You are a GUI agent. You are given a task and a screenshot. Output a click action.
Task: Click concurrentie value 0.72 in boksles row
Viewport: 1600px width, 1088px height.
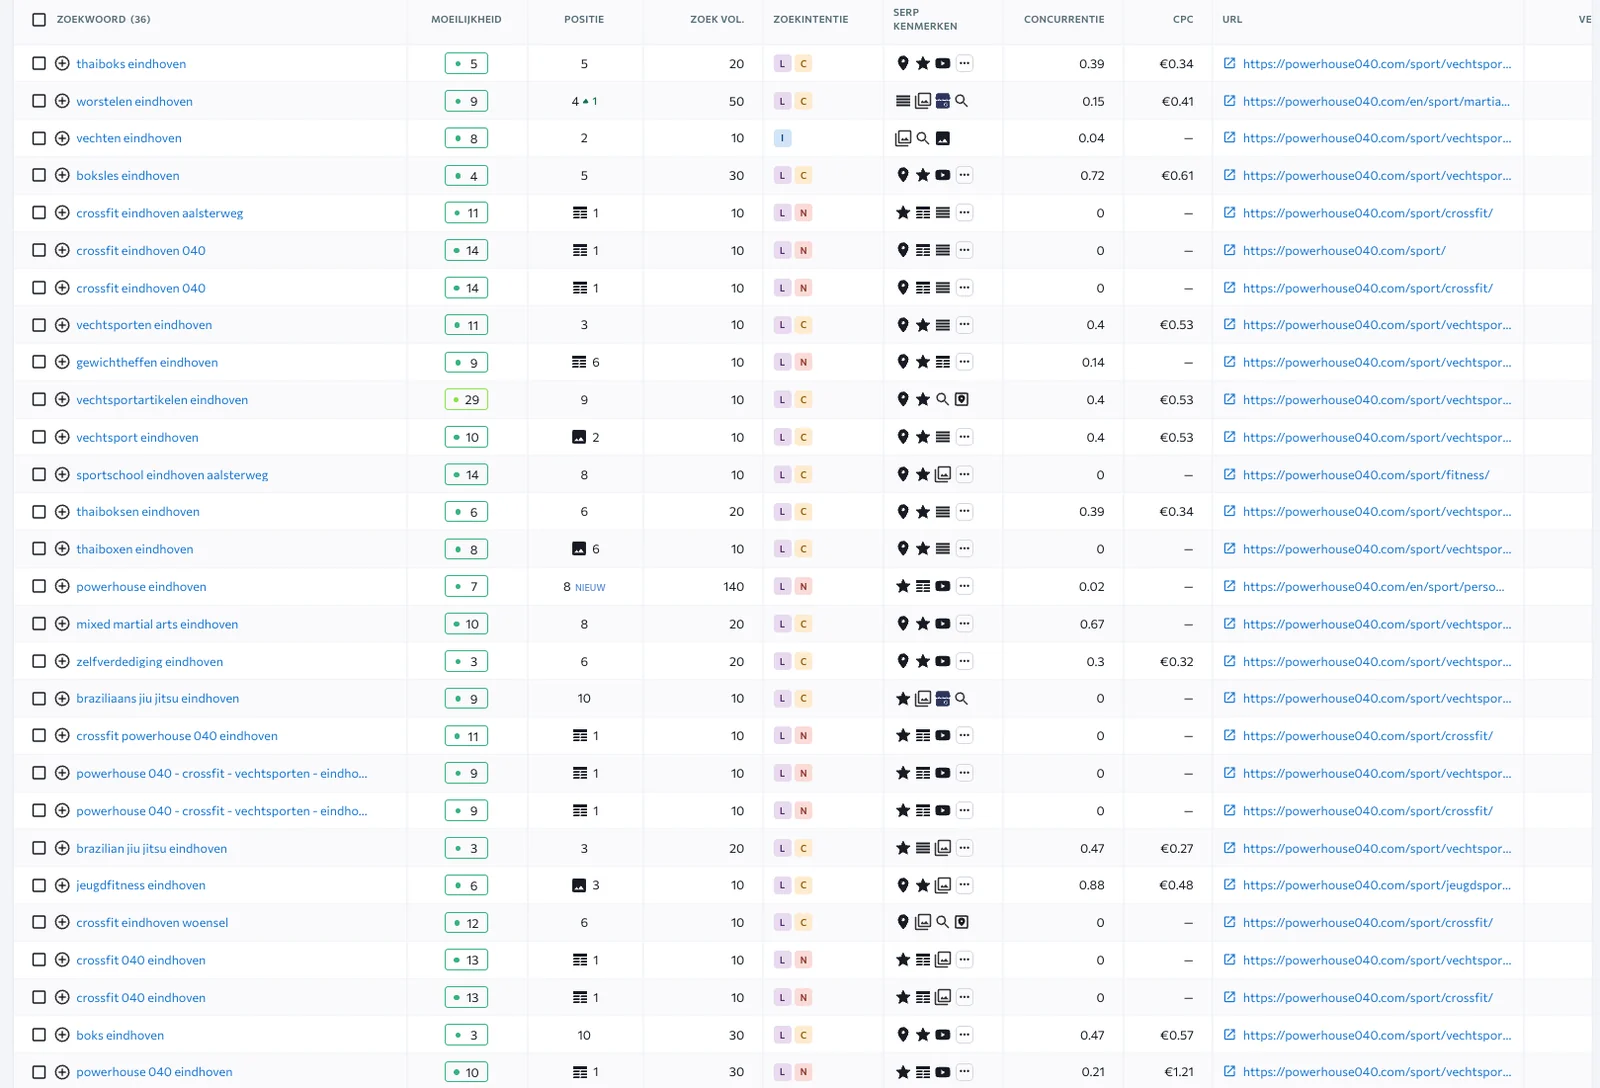tap(1092, 175)
